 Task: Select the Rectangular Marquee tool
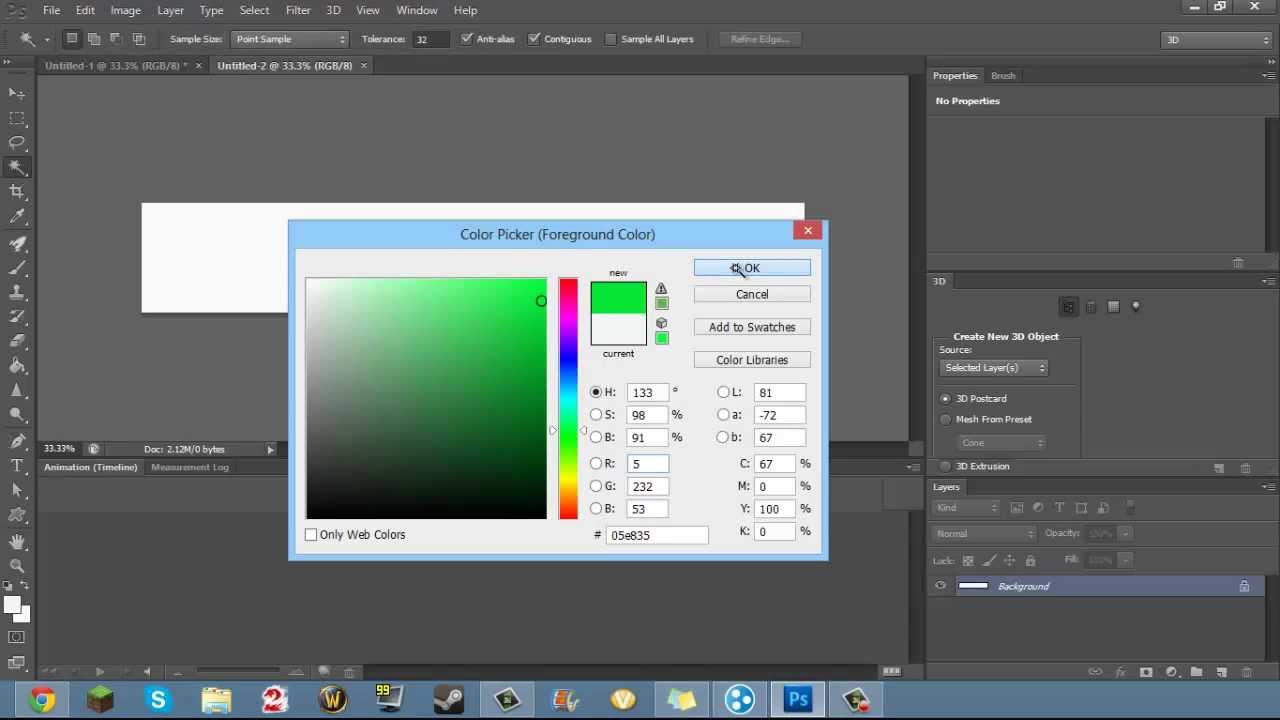pos(17,118)
